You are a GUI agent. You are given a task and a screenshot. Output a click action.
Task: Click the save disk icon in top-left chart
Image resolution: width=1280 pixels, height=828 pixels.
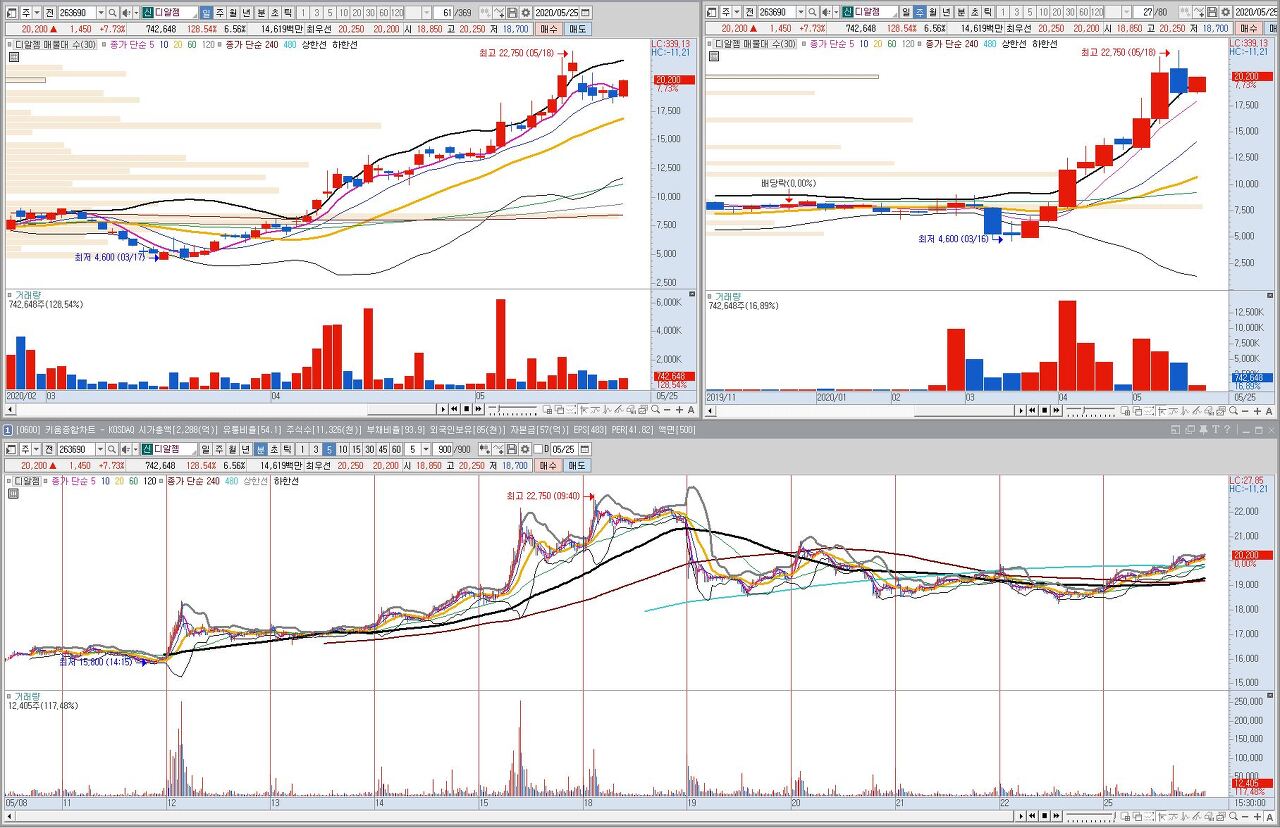coord(511,12)
